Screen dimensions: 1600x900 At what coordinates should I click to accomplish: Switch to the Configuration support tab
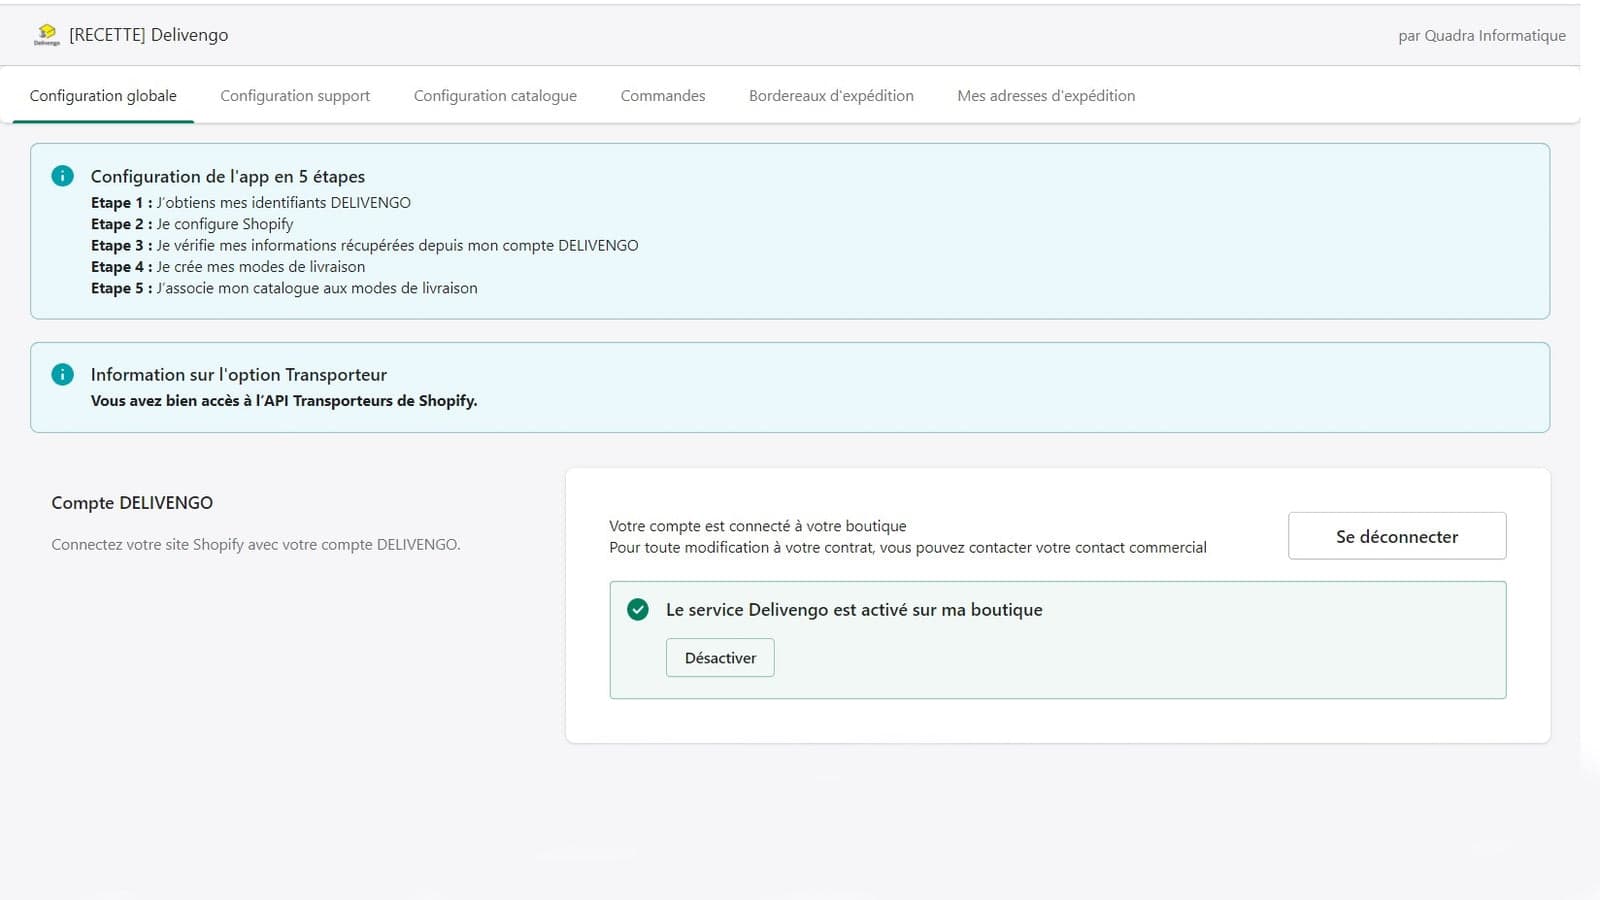pyautogui.click(x=295, y=95)
